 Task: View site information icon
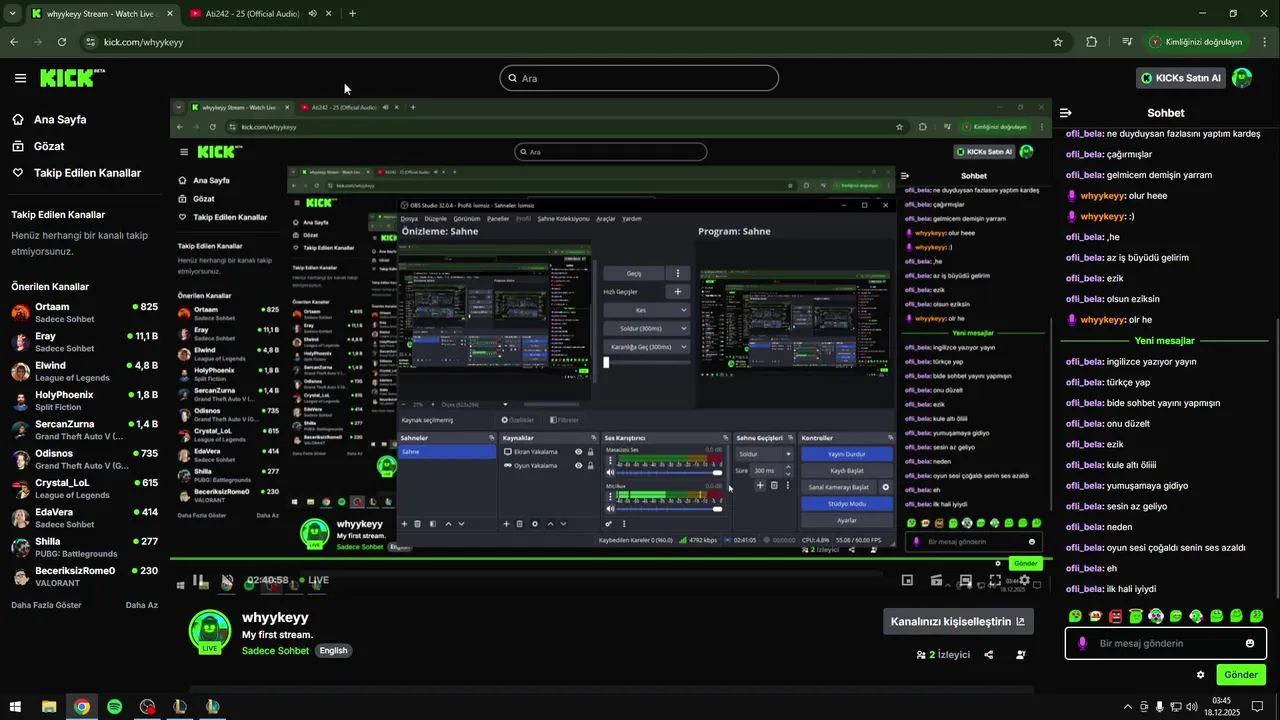[91, 42]
